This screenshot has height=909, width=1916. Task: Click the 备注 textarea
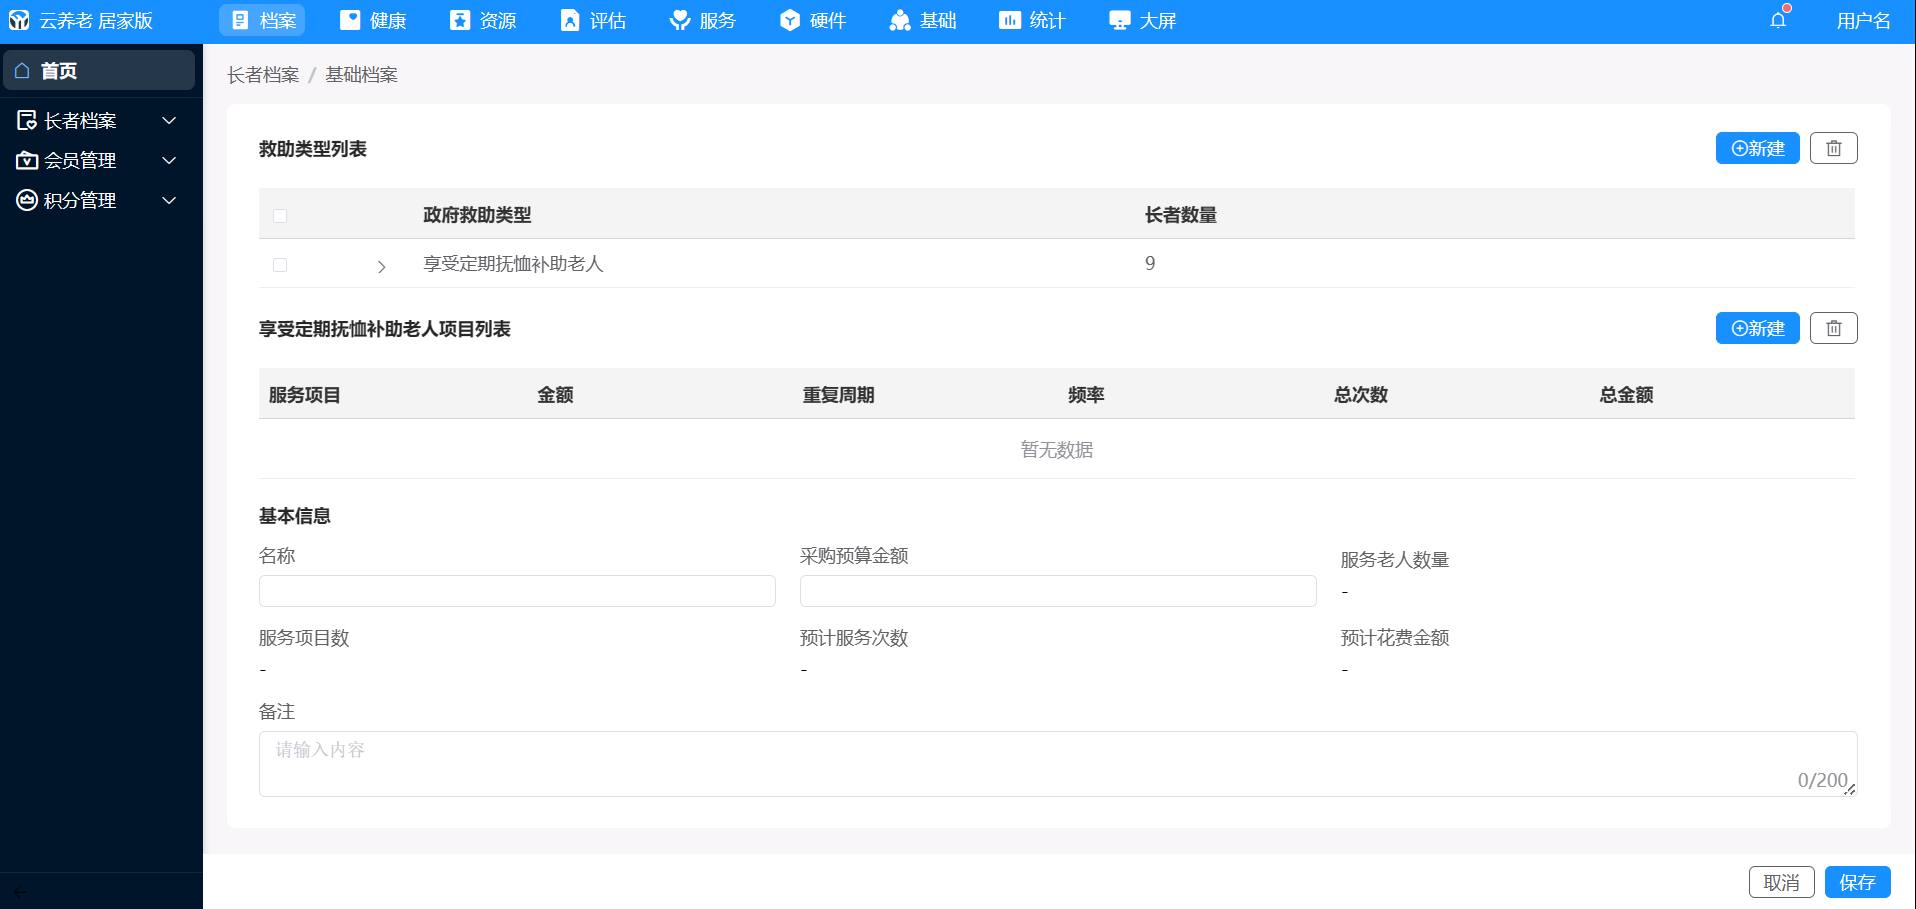[1056, 764]
